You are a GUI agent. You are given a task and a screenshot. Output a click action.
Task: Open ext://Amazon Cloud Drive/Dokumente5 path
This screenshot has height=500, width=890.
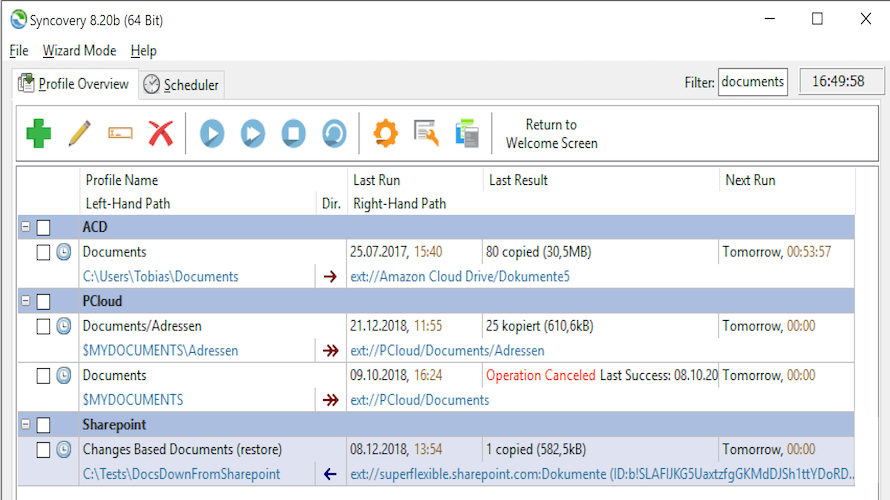pyautogui.click(x=460, y=277)
